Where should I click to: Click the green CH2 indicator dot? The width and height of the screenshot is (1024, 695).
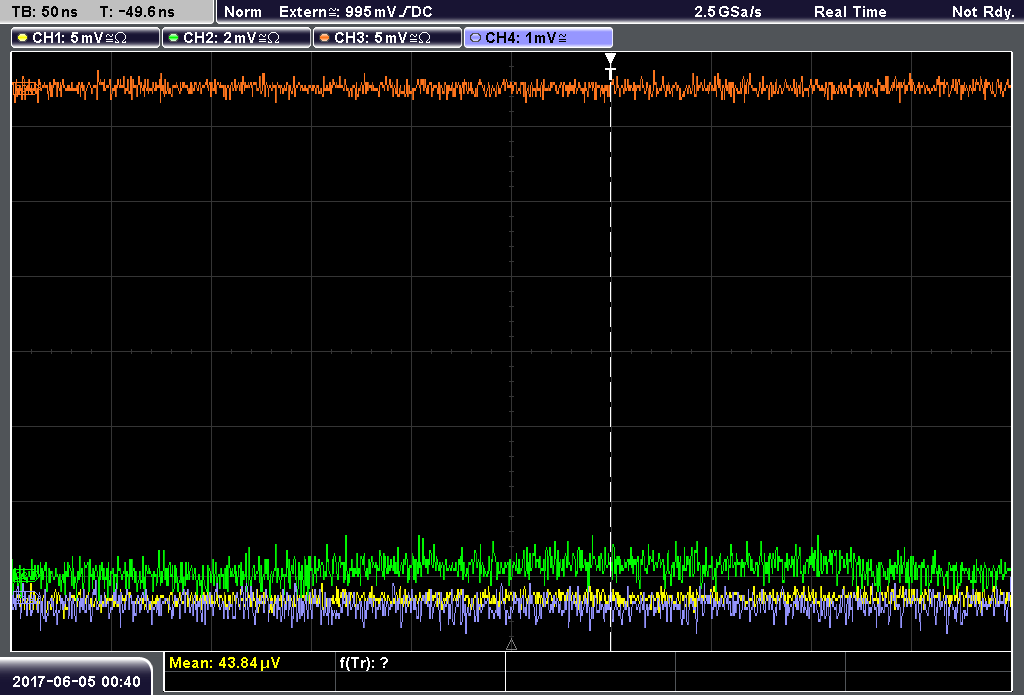[173, 38]
